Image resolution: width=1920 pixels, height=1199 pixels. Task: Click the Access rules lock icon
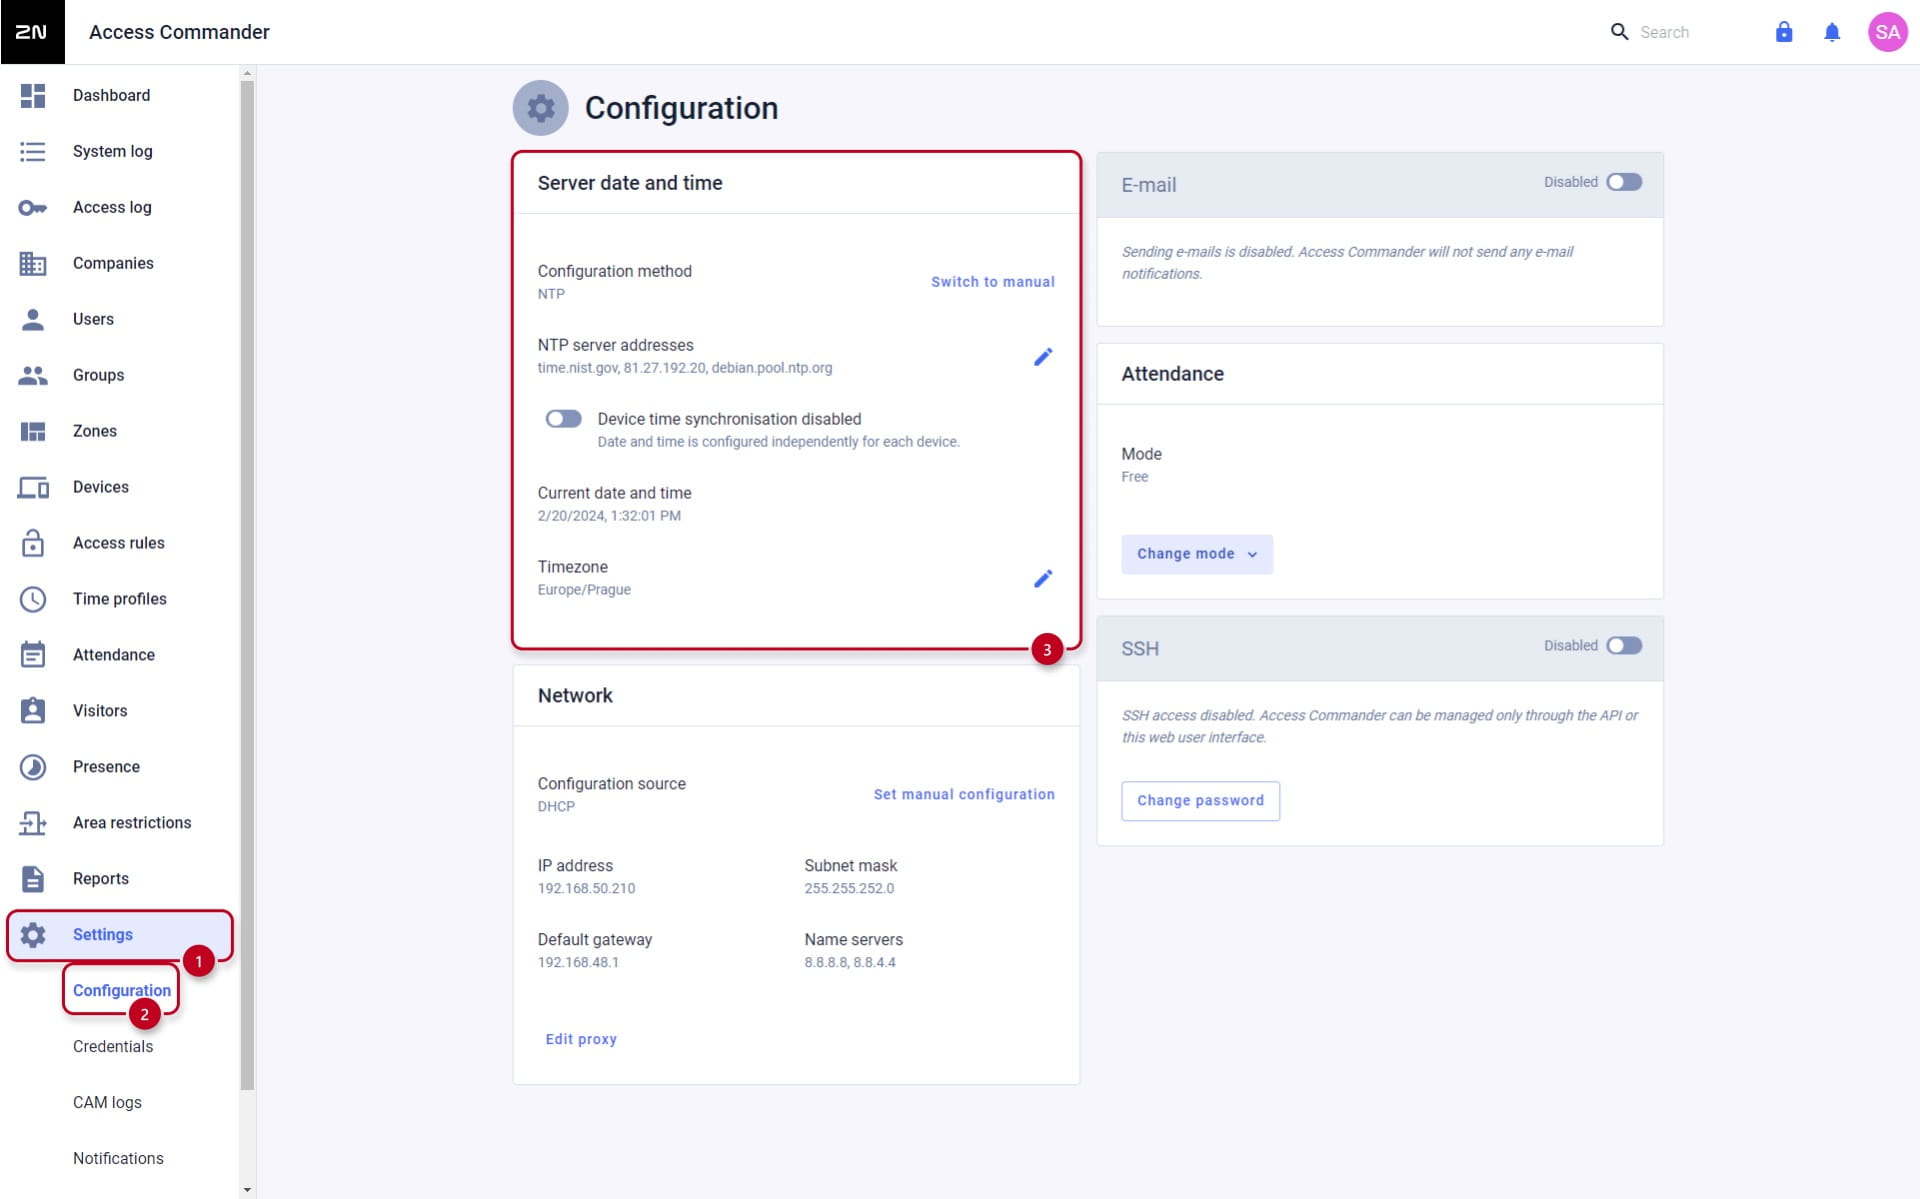pos(33,543)
